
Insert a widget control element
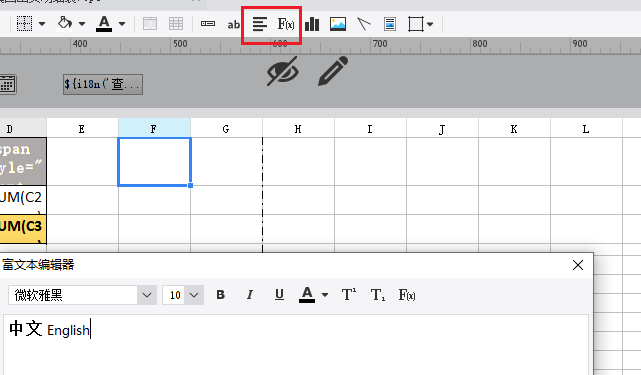point(208,24)
